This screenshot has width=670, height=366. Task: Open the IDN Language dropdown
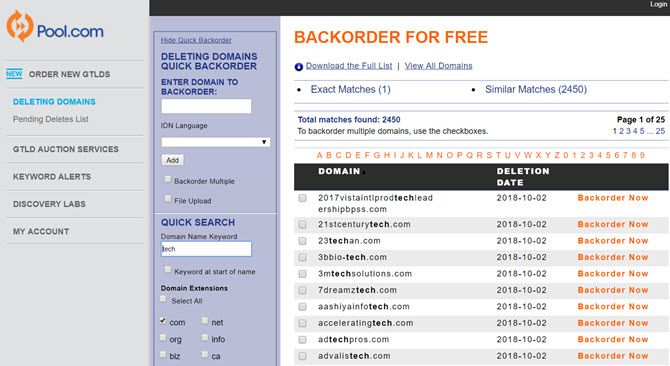click(x=216, y=142)
